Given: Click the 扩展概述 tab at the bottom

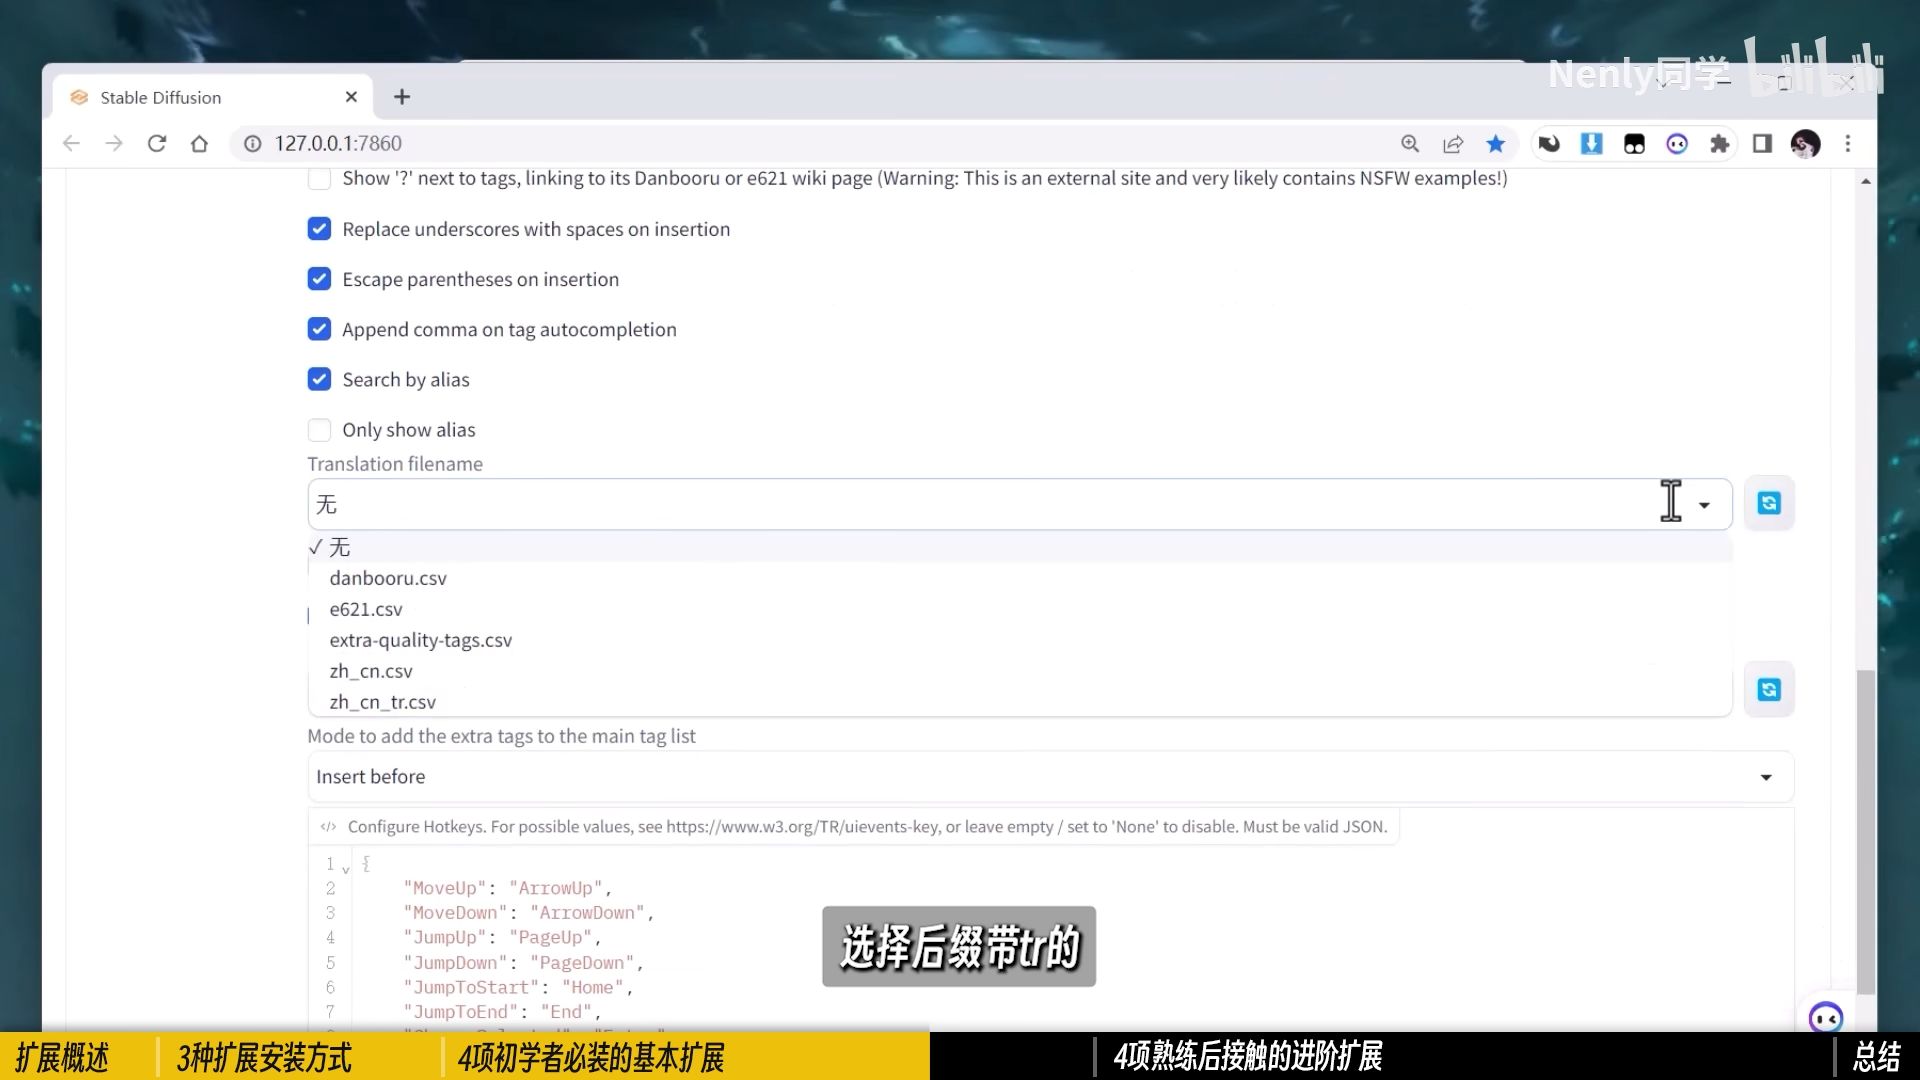Looking at the screenshot, I should [61, 1055].
